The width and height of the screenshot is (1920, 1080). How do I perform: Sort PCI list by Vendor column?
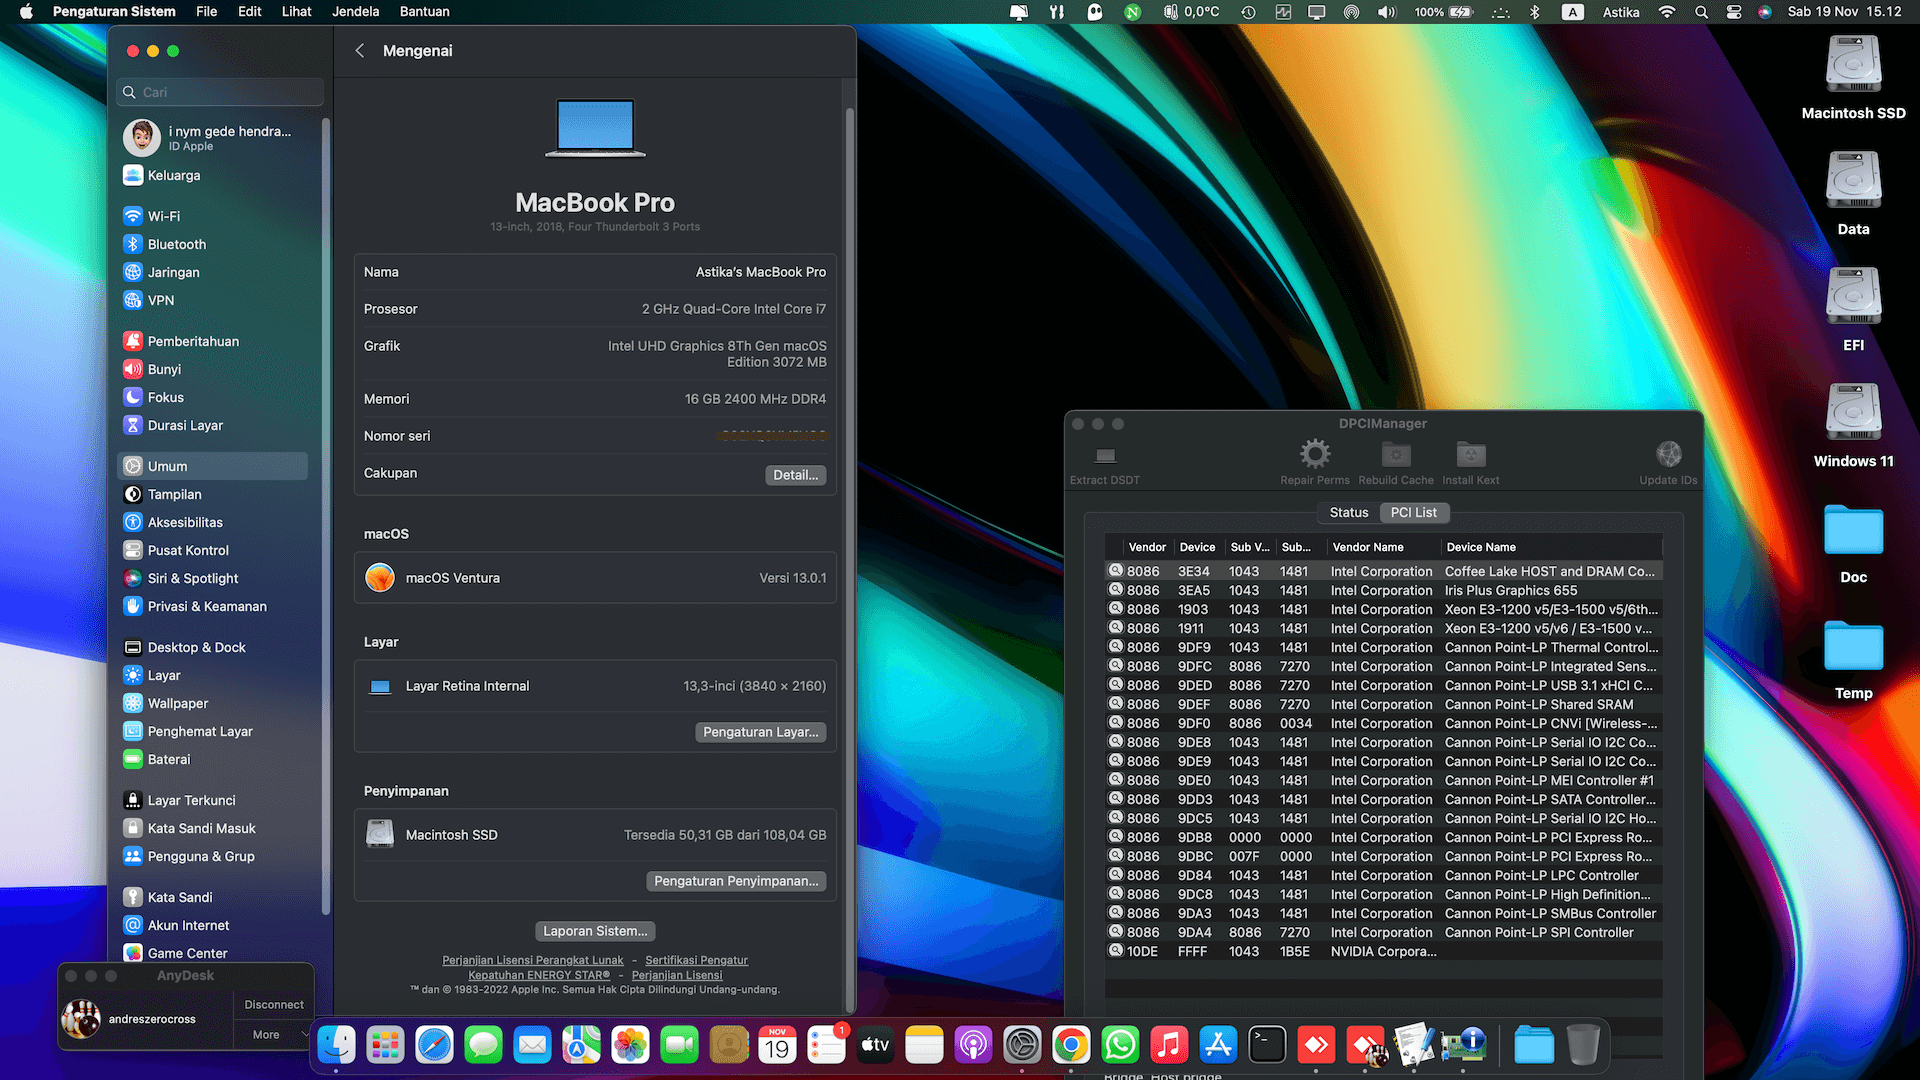point(1146,547)
